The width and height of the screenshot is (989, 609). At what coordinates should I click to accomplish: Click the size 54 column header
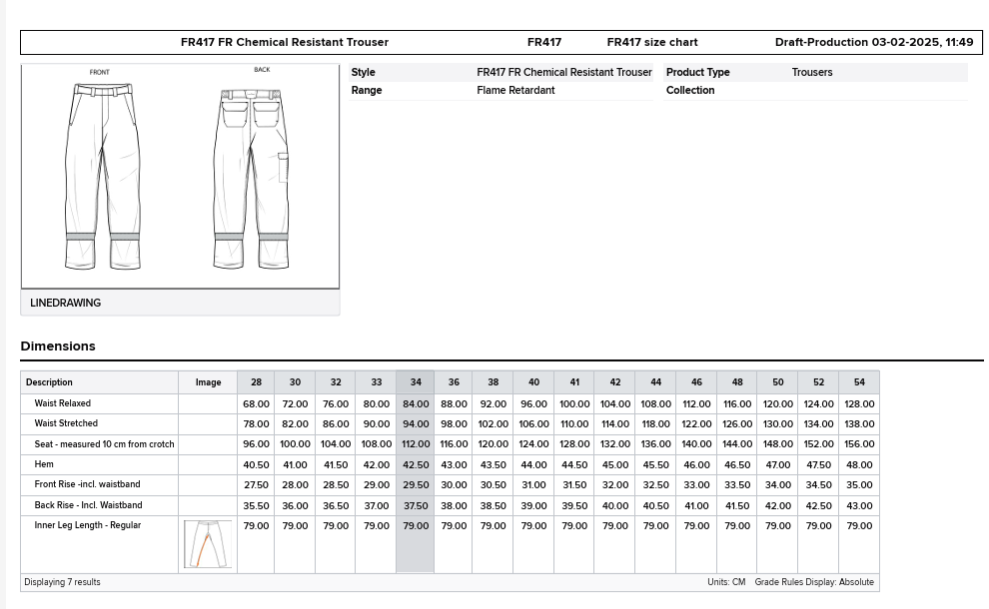coord(858,382)
